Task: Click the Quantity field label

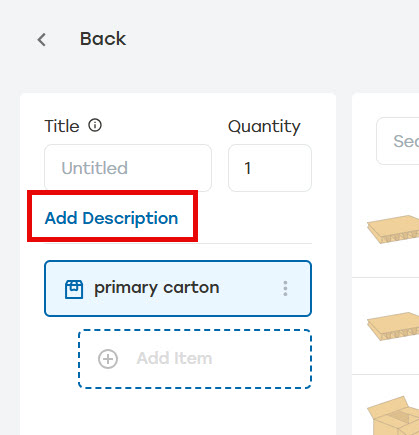Action: pyautogui.click(x=264, y=127)
